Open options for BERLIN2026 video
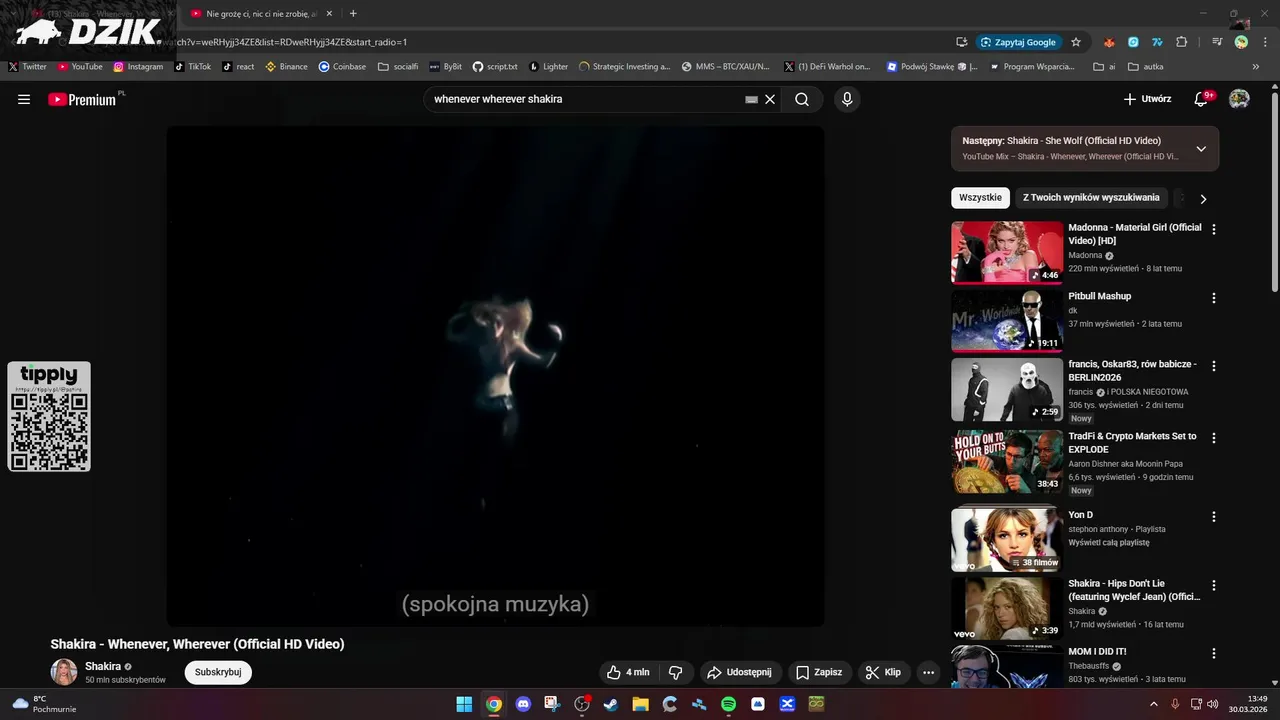 [x=1214, y=366]
